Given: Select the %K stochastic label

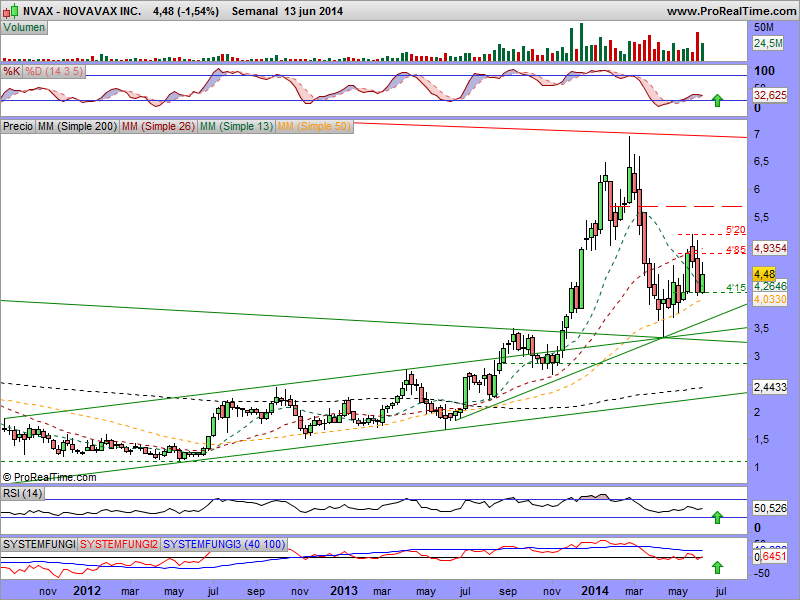Looking at the screenshot, I should [12, 71].
